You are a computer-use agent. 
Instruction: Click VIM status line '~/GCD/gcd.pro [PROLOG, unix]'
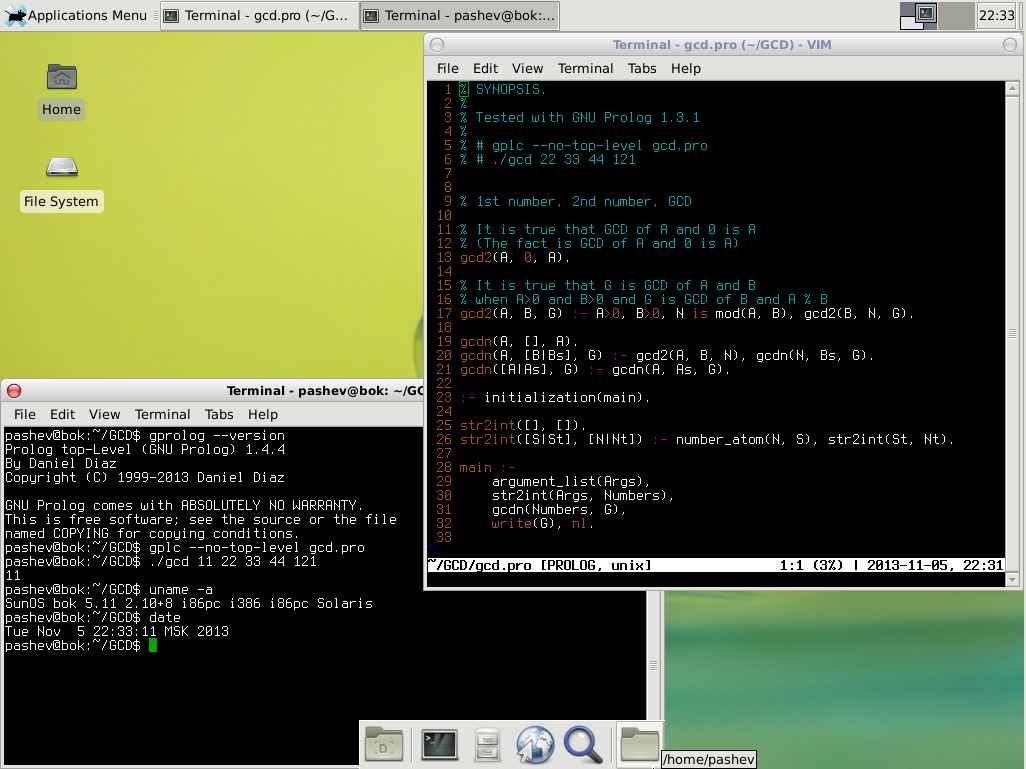[x=540, y=565]
